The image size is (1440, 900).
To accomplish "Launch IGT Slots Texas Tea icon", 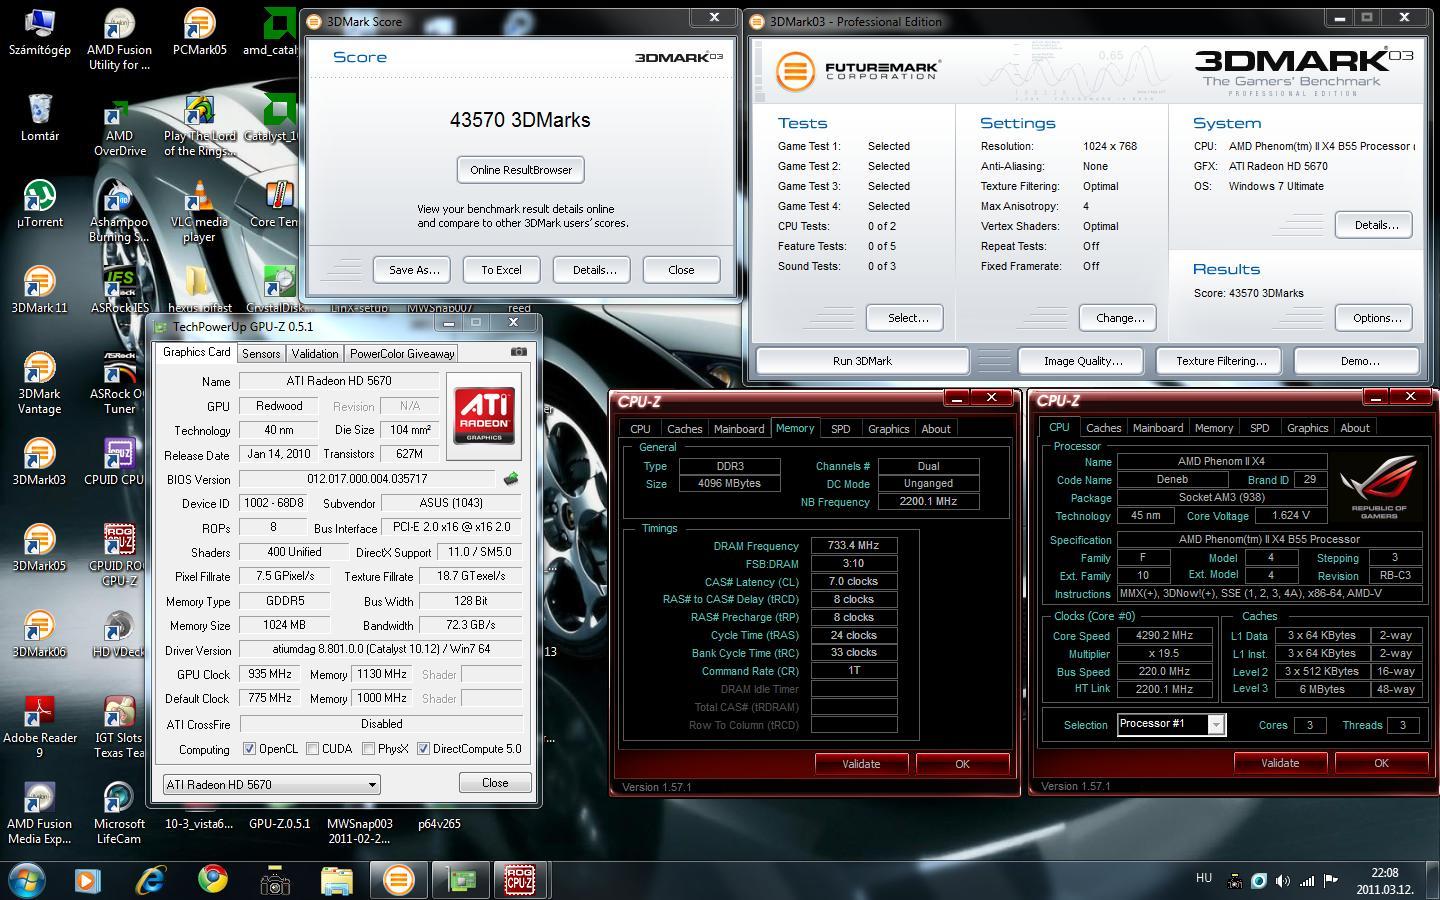I will coord(119,726).
